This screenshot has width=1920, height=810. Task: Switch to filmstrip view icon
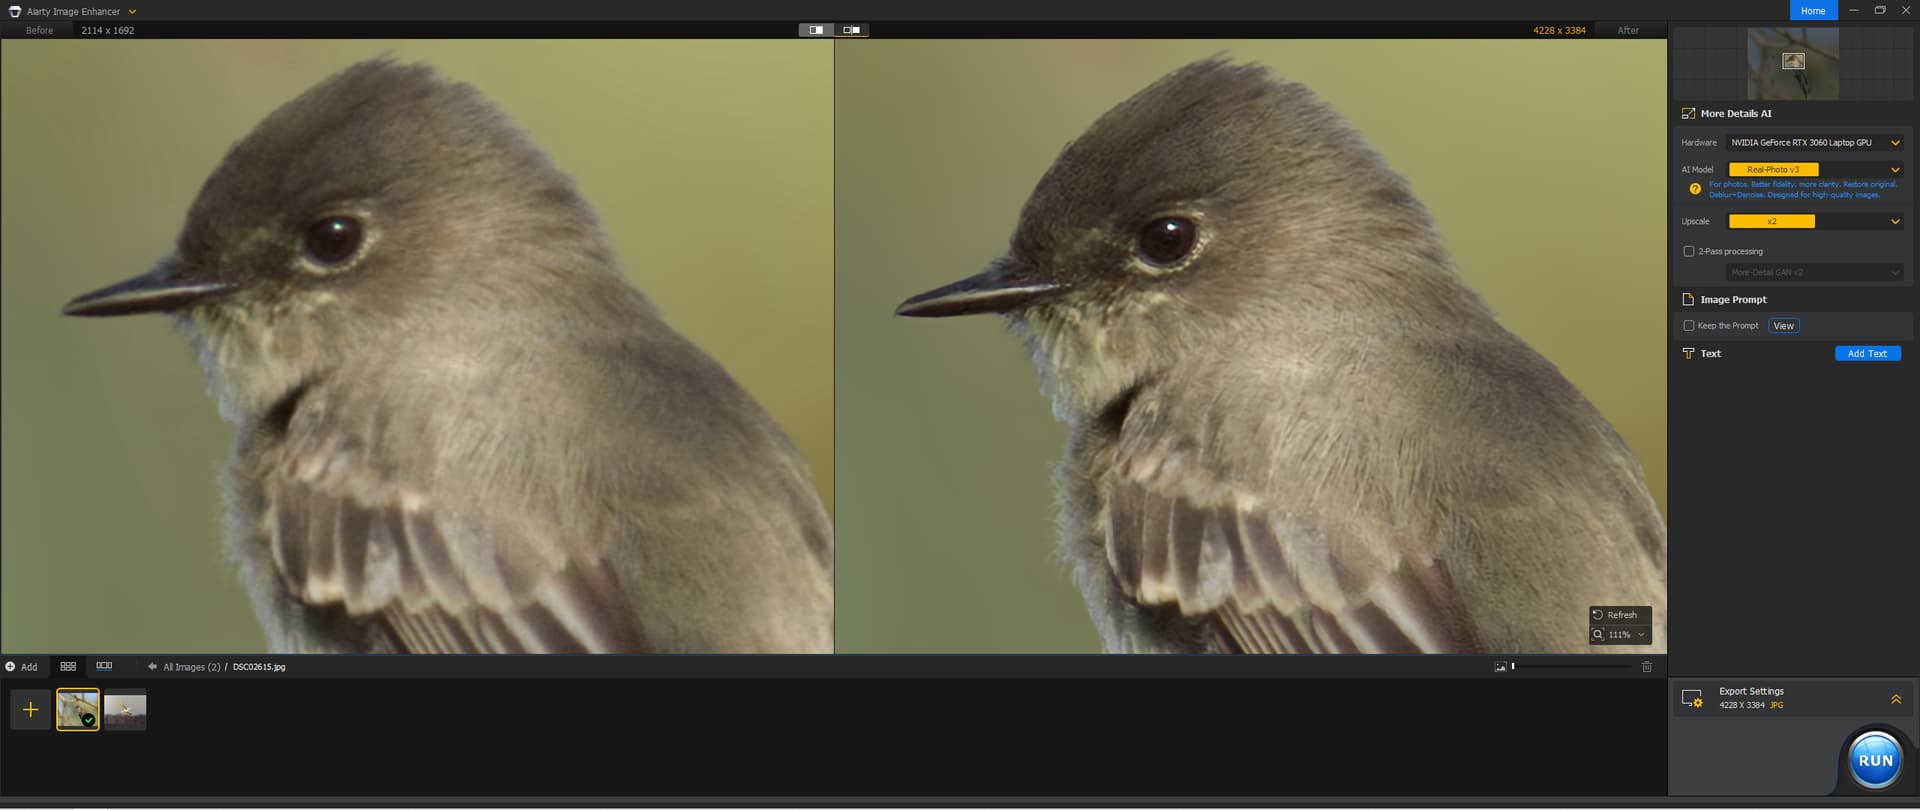(x=104, y=667)
